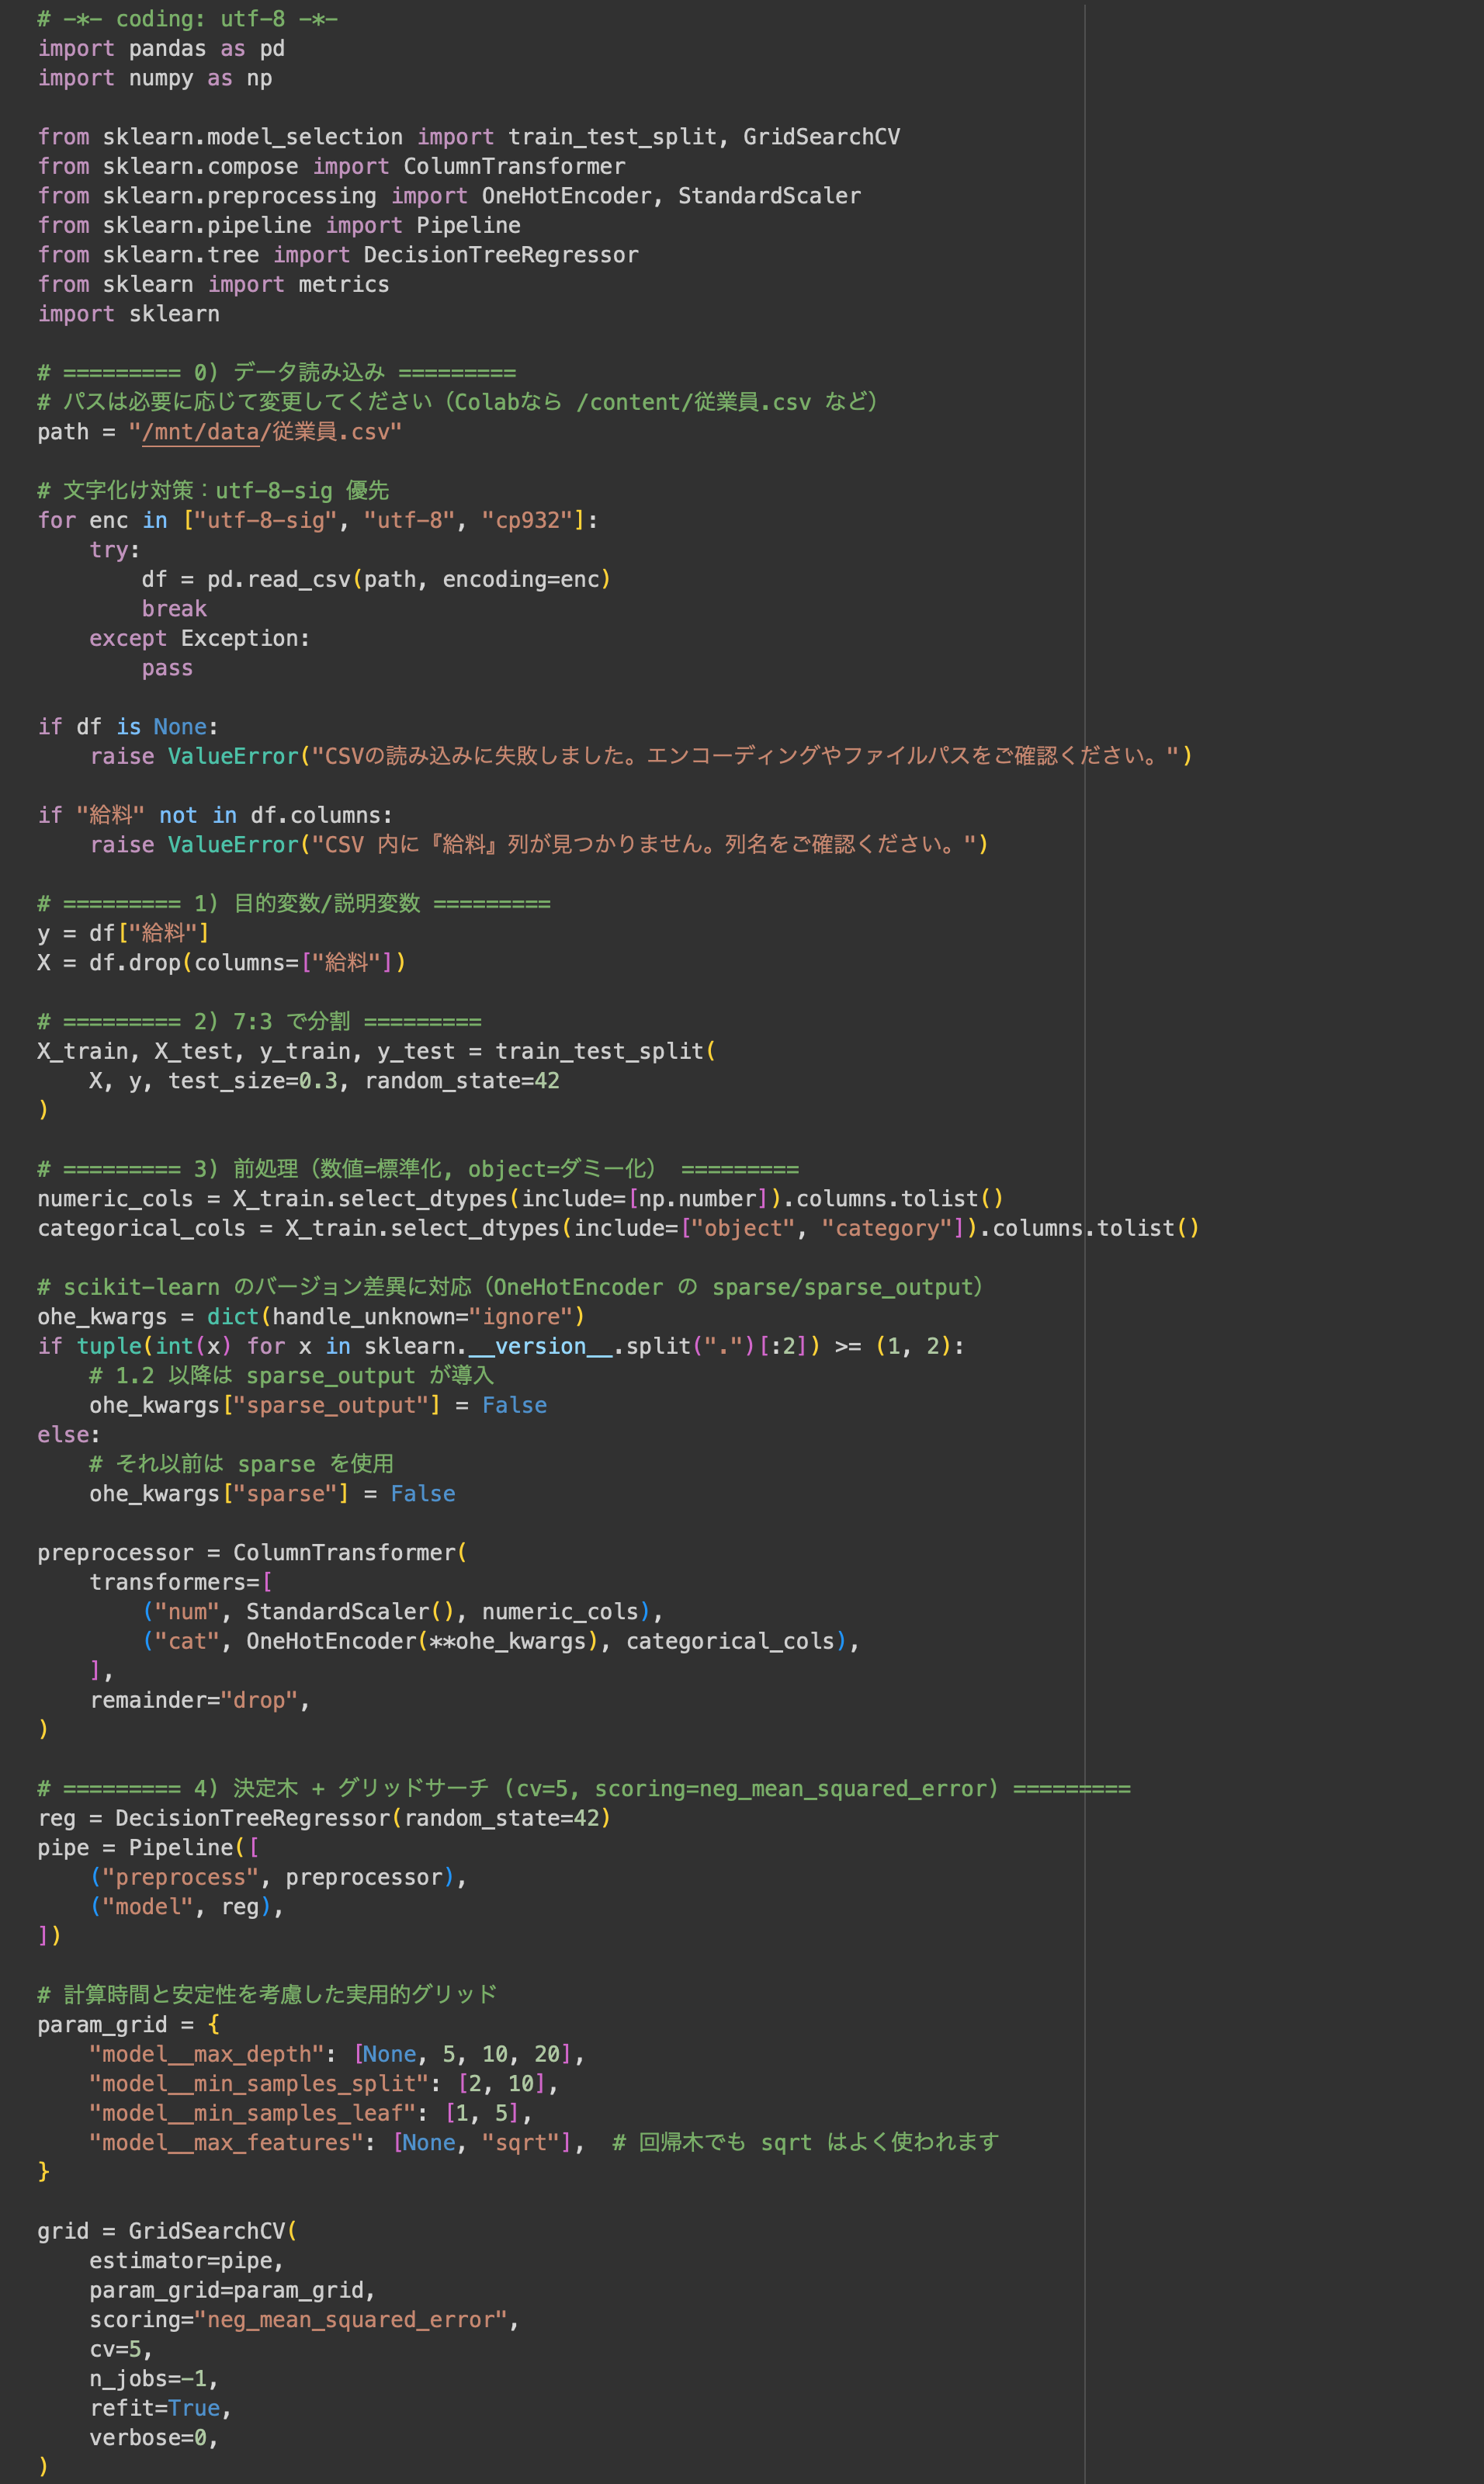Click the "import sklearn" line
Viewport: 1484px width, 2484px height.
click(x=128, y=314)
